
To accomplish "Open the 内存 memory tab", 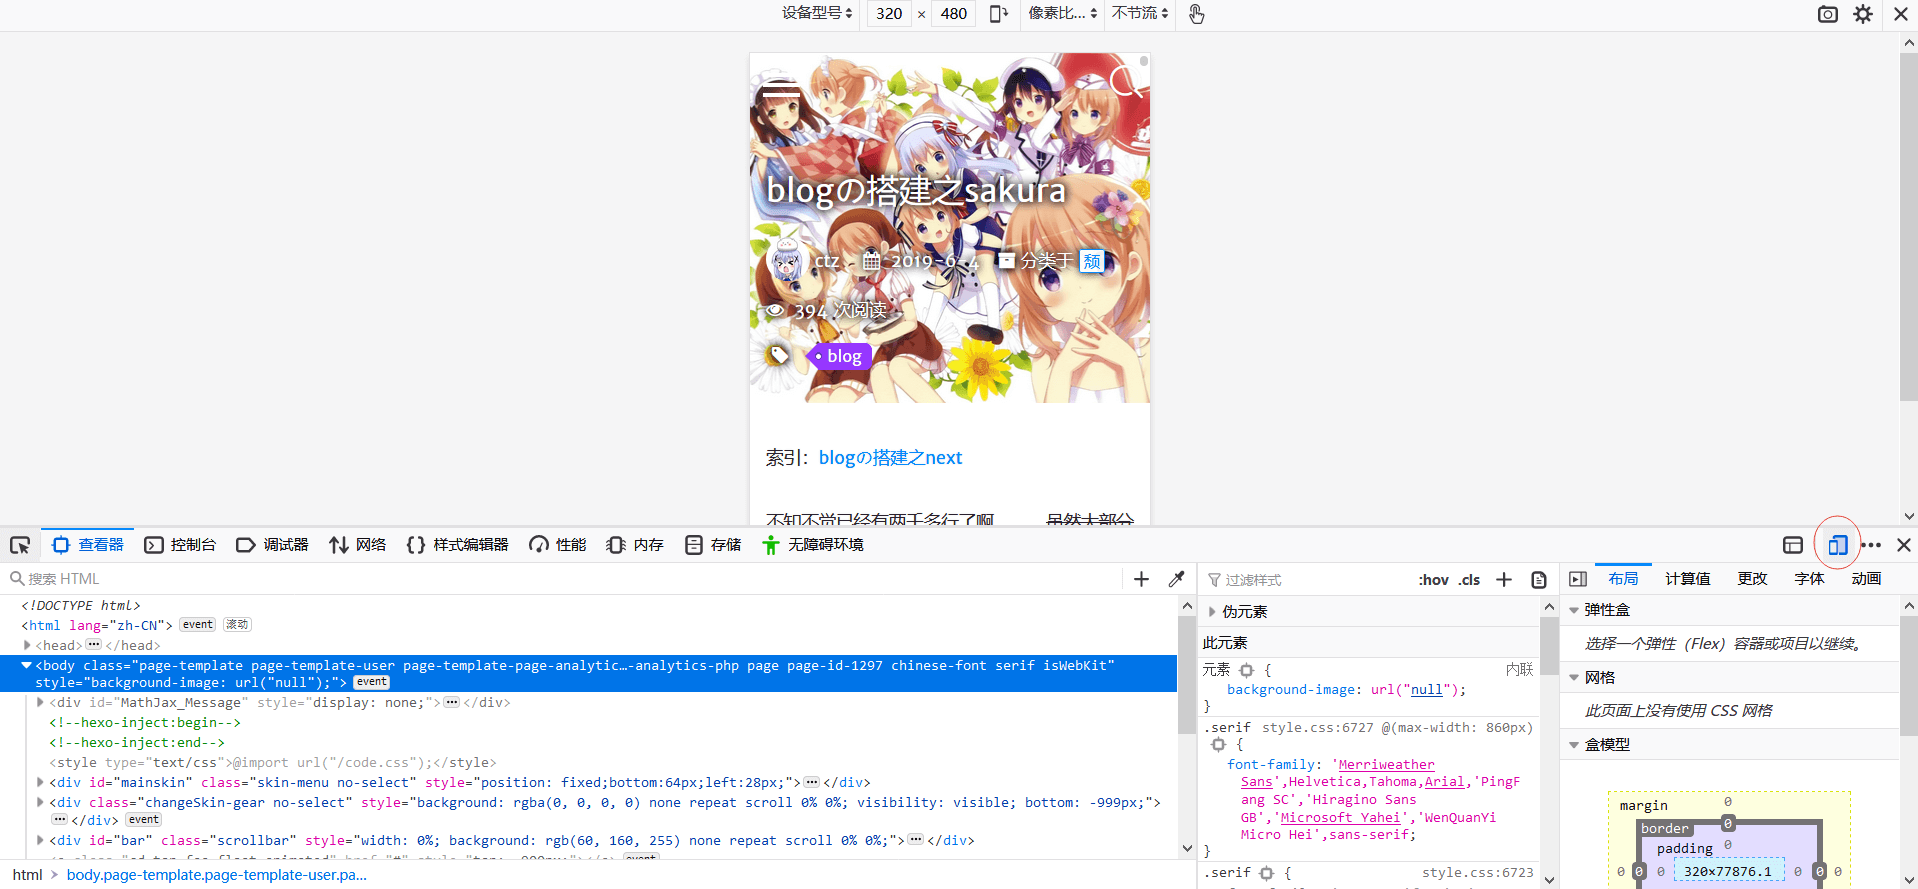I will point(635,545).
